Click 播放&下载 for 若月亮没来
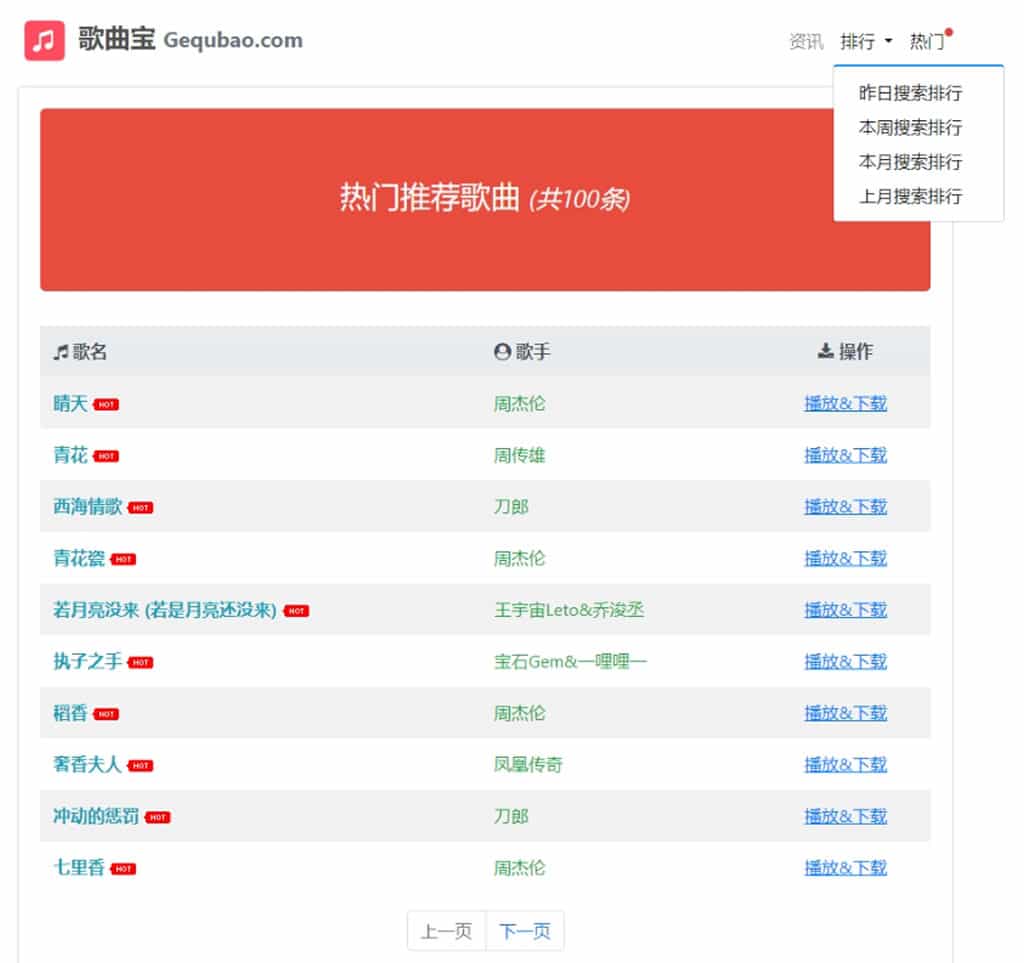 click(846, 610)
